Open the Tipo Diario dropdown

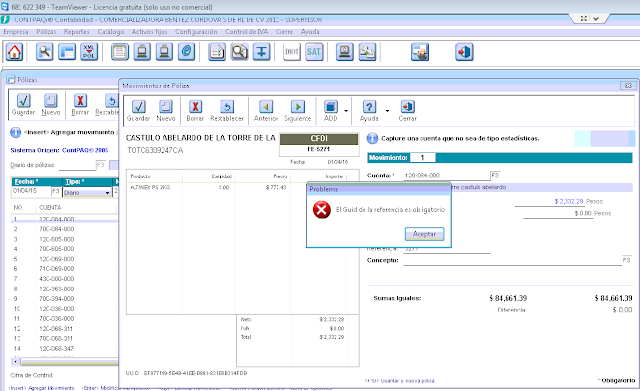click(107, 193)
